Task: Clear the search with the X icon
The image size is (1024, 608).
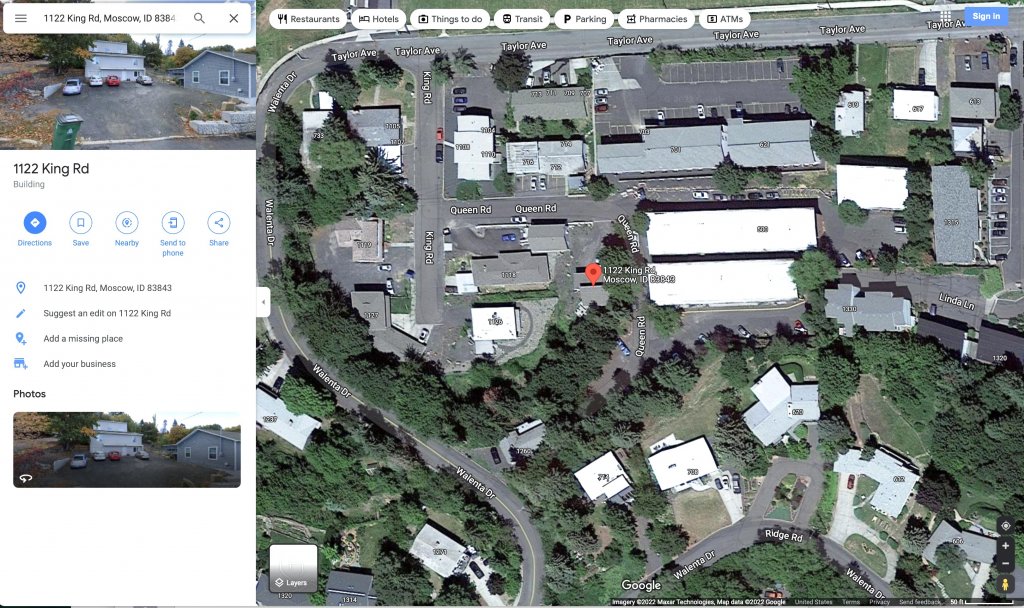Action: click(x=233, y=18)
